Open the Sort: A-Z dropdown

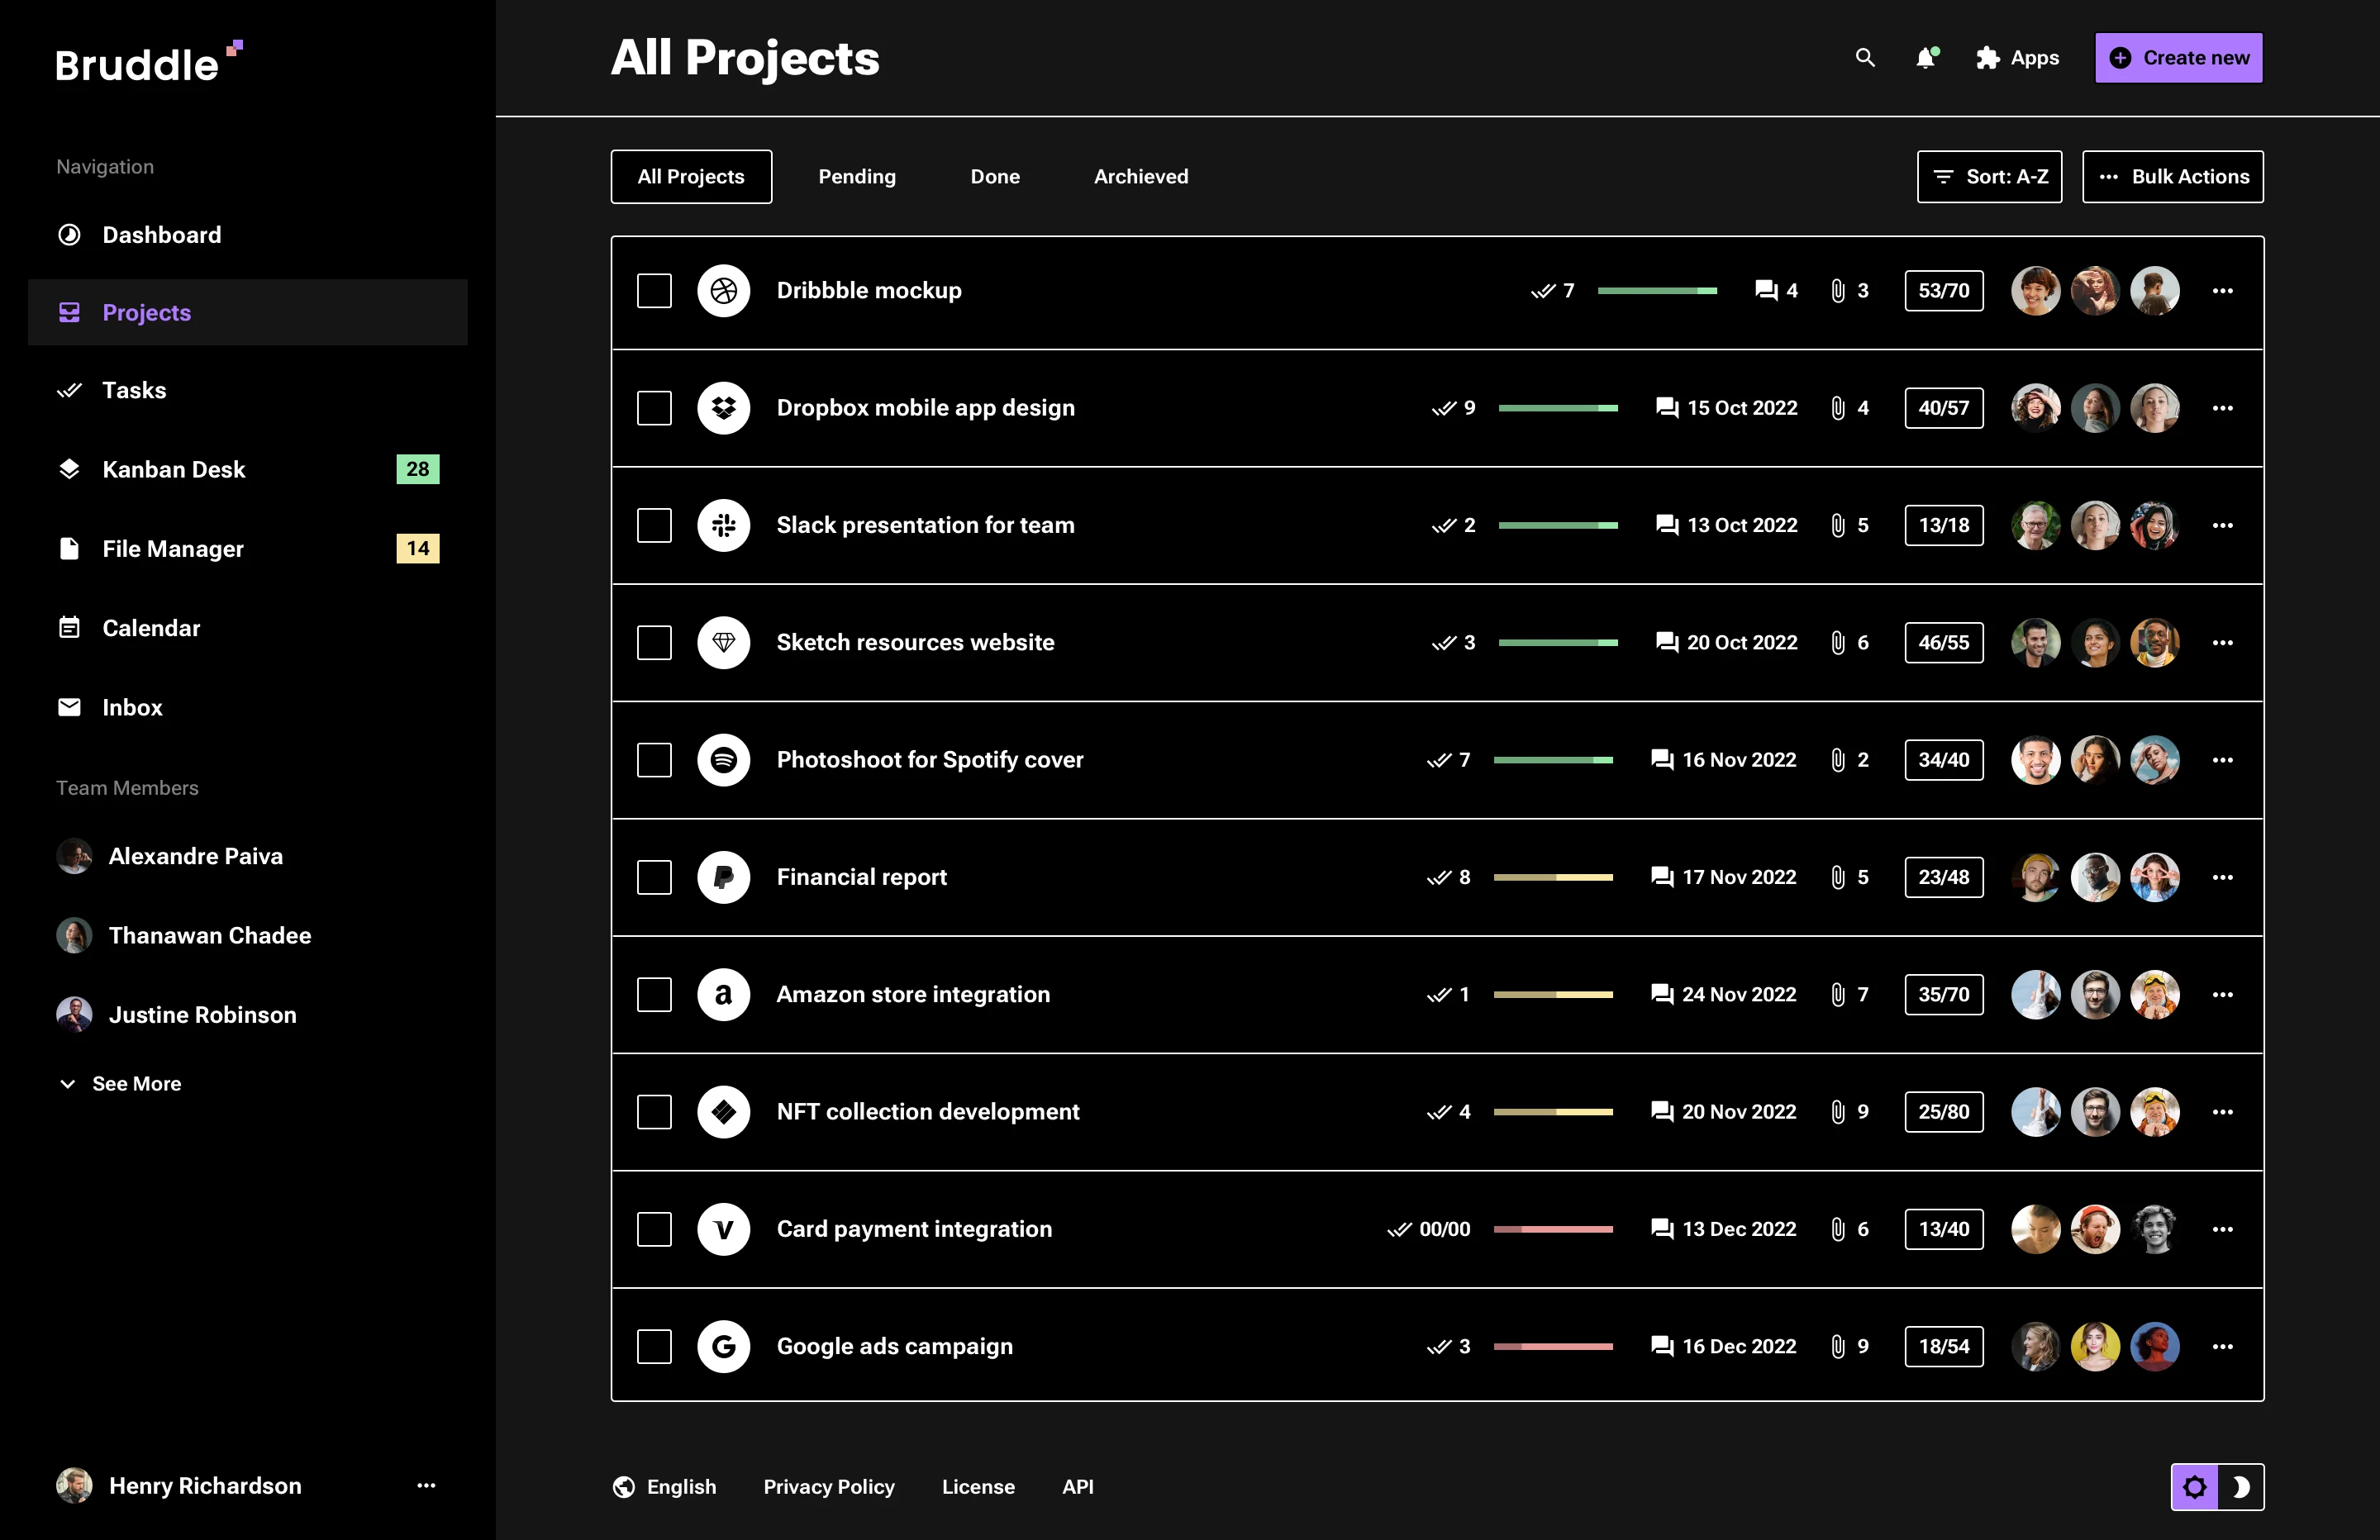pyautogui.click(x=1989, y=176)
